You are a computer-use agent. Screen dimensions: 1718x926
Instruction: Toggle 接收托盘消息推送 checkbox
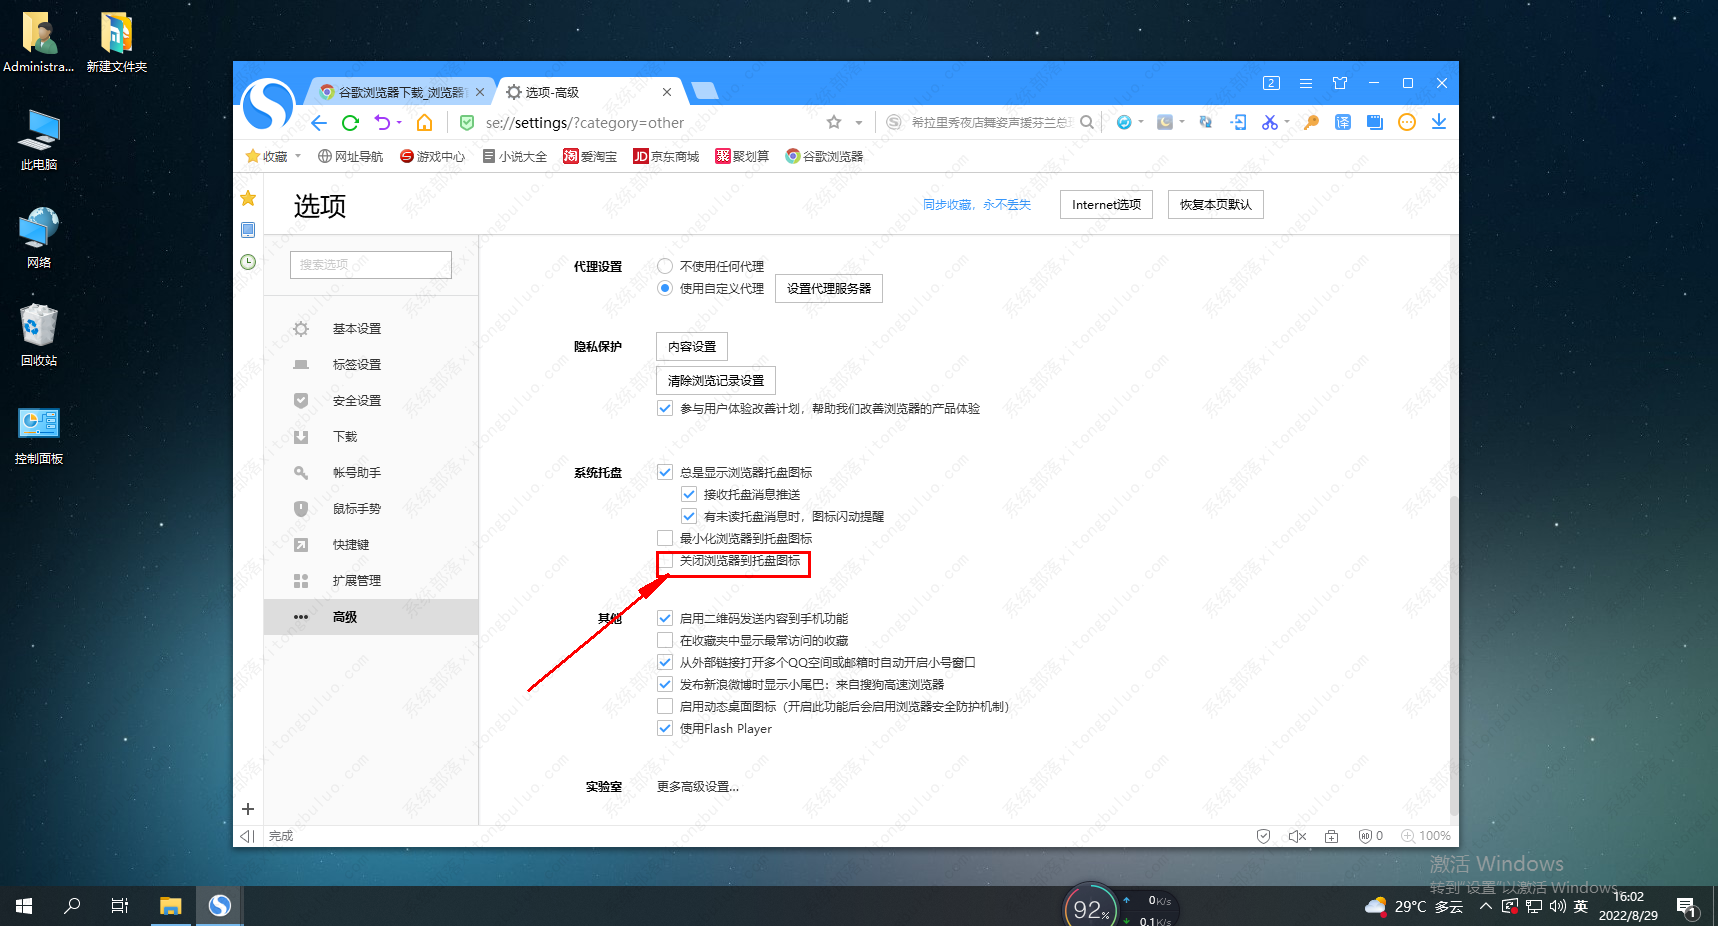click(x=689, y=494)
